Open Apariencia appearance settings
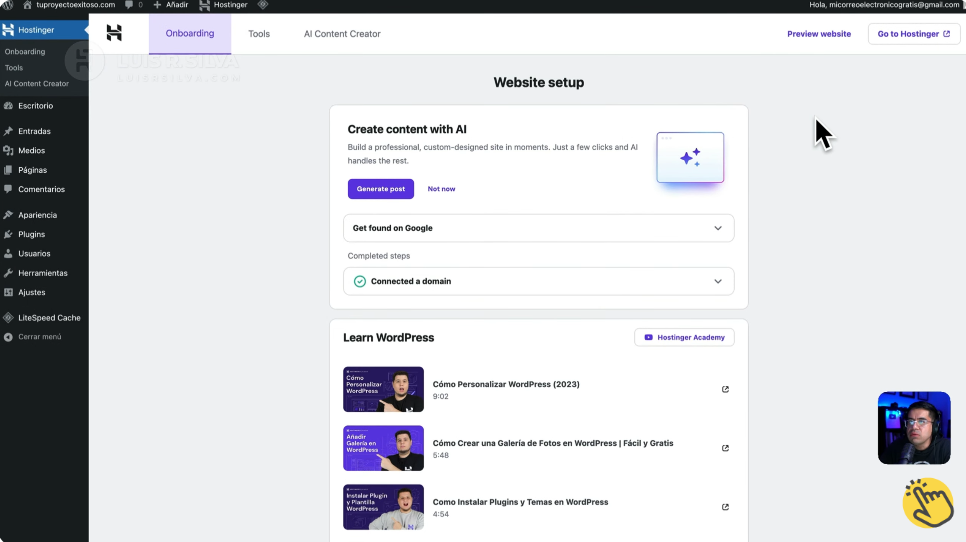Screen dimensions: 966x542 [x=37, y=215]
